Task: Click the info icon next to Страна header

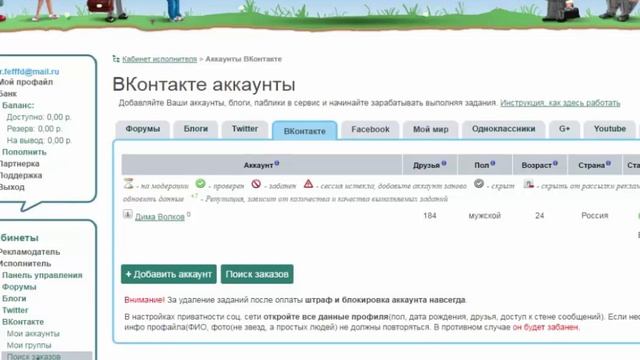Action: point(608,163)
